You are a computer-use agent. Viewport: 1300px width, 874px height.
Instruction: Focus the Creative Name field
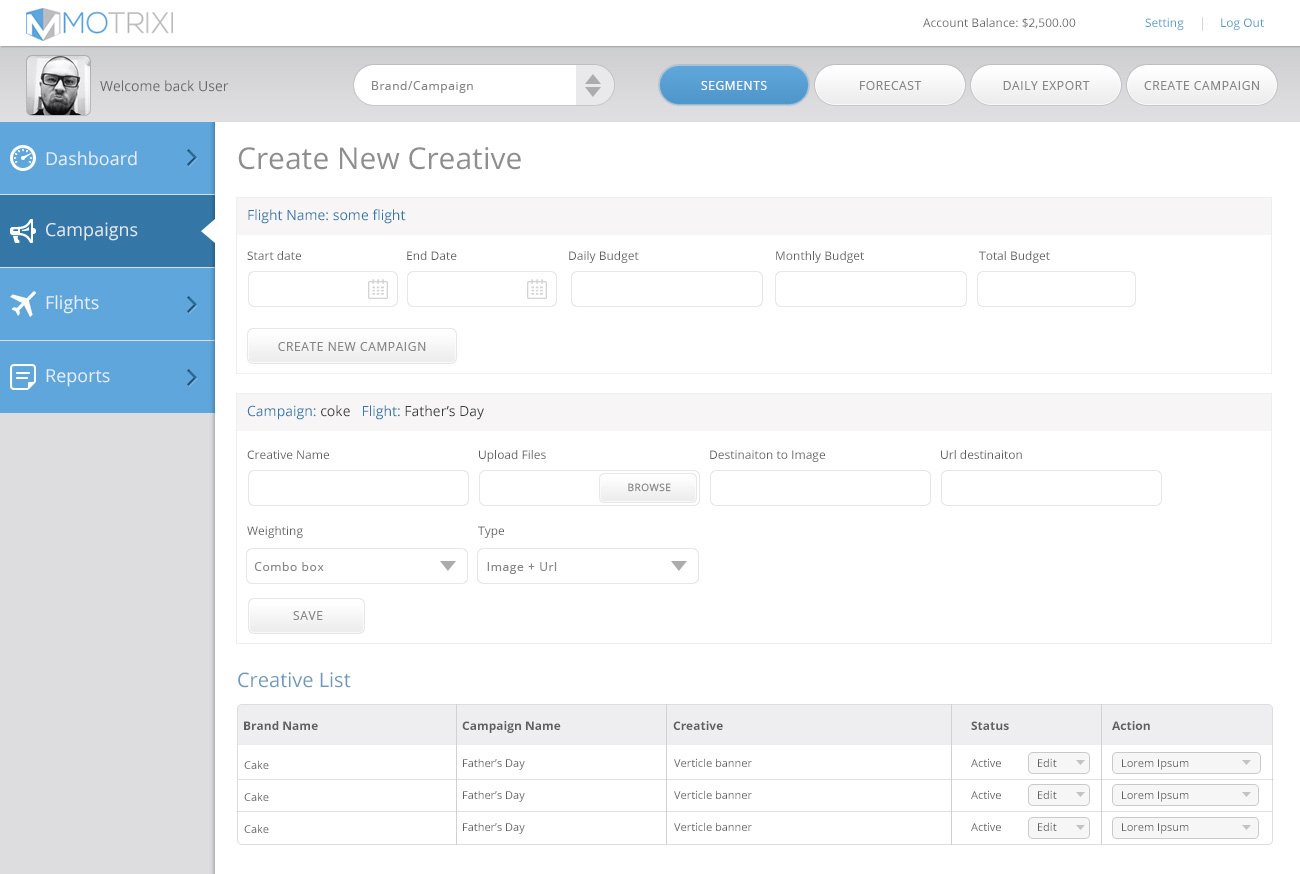pos(358,488)
